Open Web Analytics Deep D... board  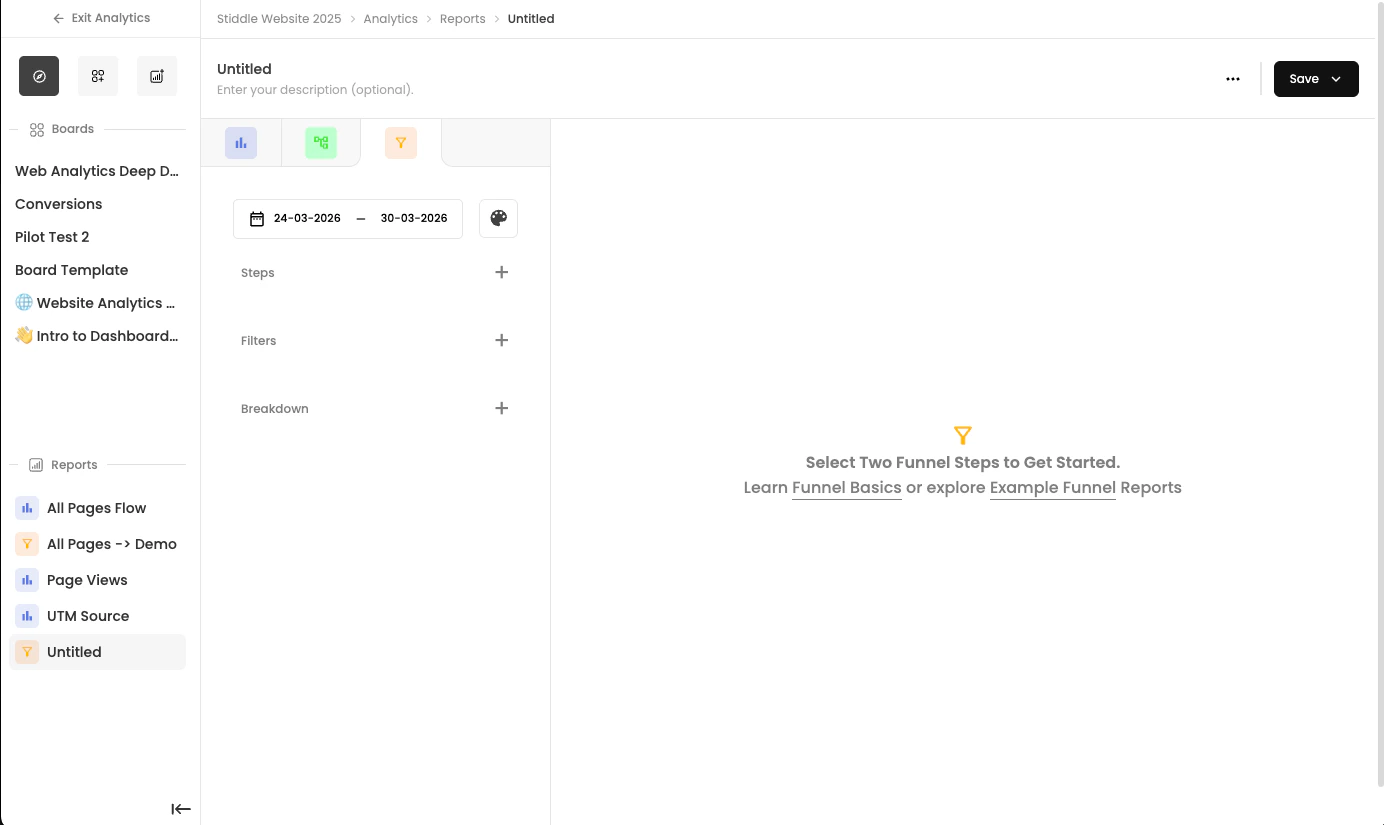pyautogui.click(x=97, y=171)
